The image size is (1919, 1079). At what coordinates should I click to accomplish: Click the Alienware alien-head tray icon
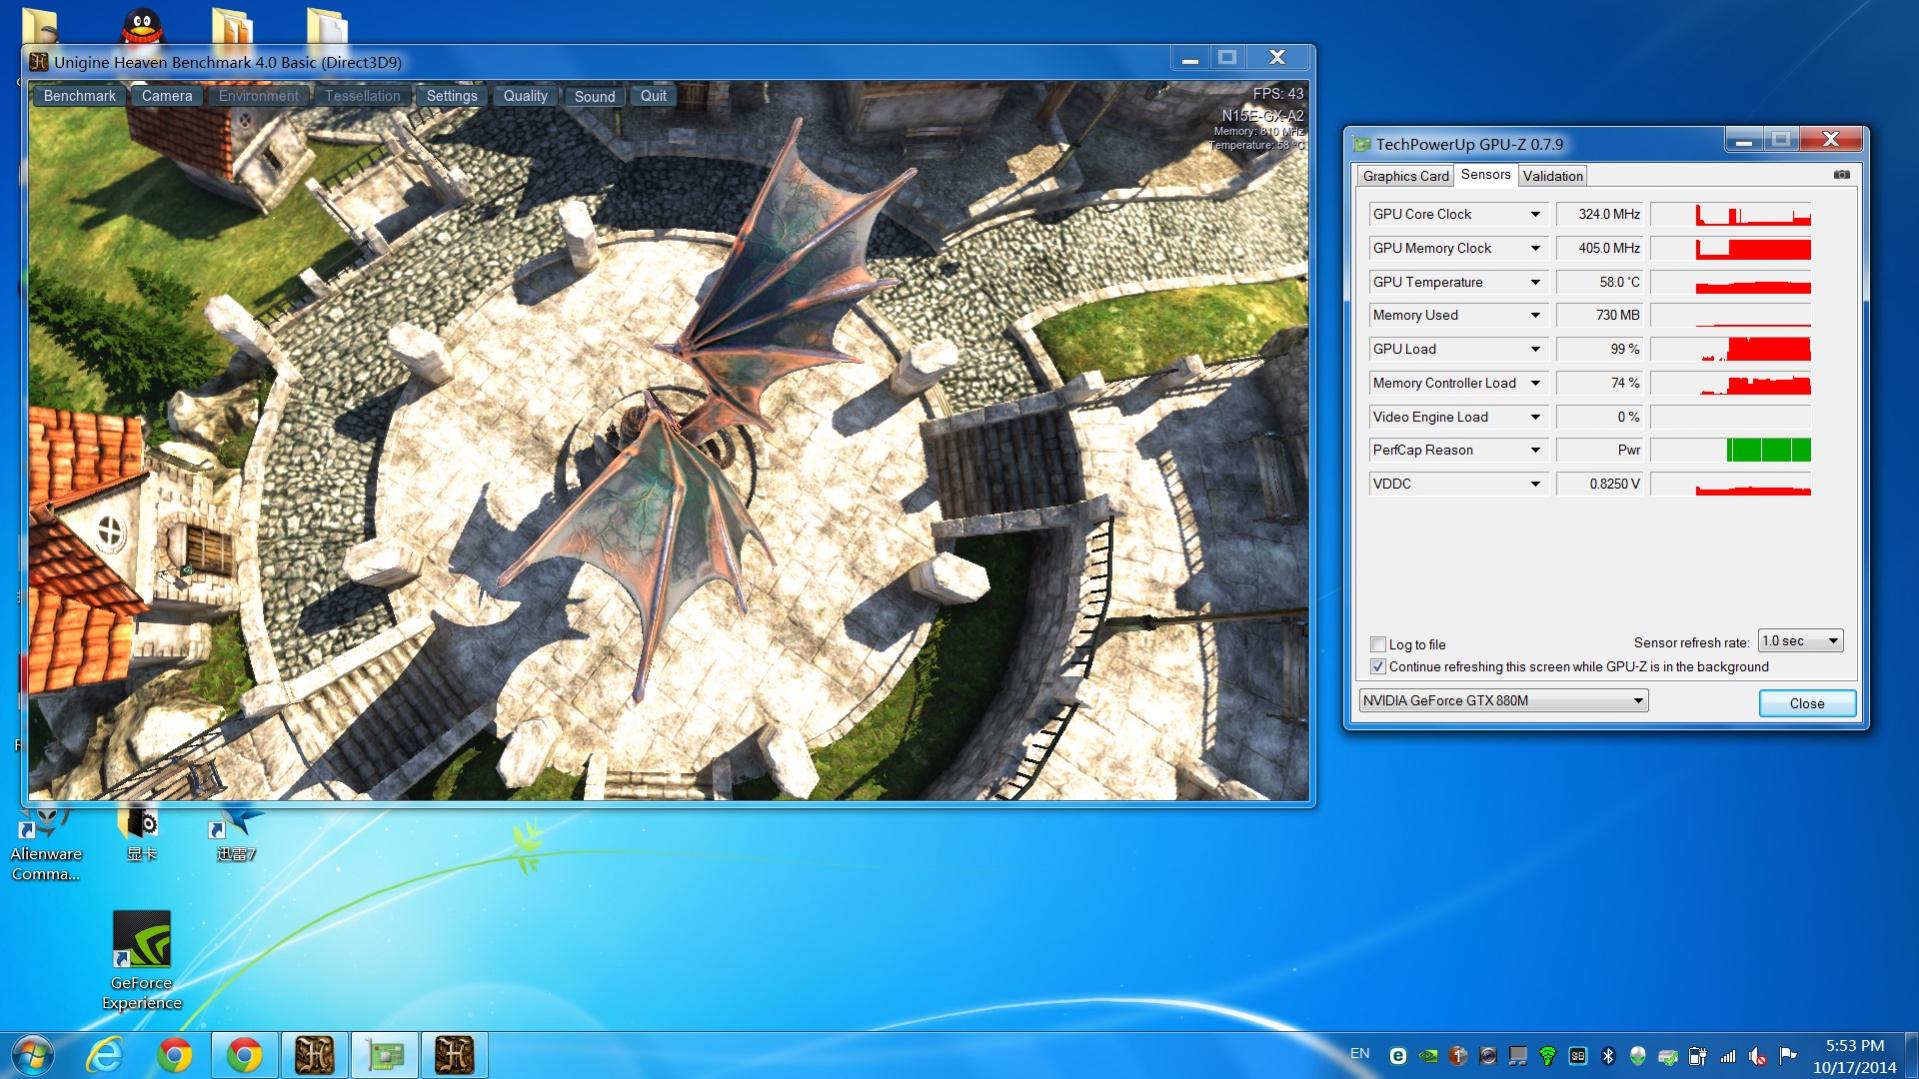click(1638, 1055)
